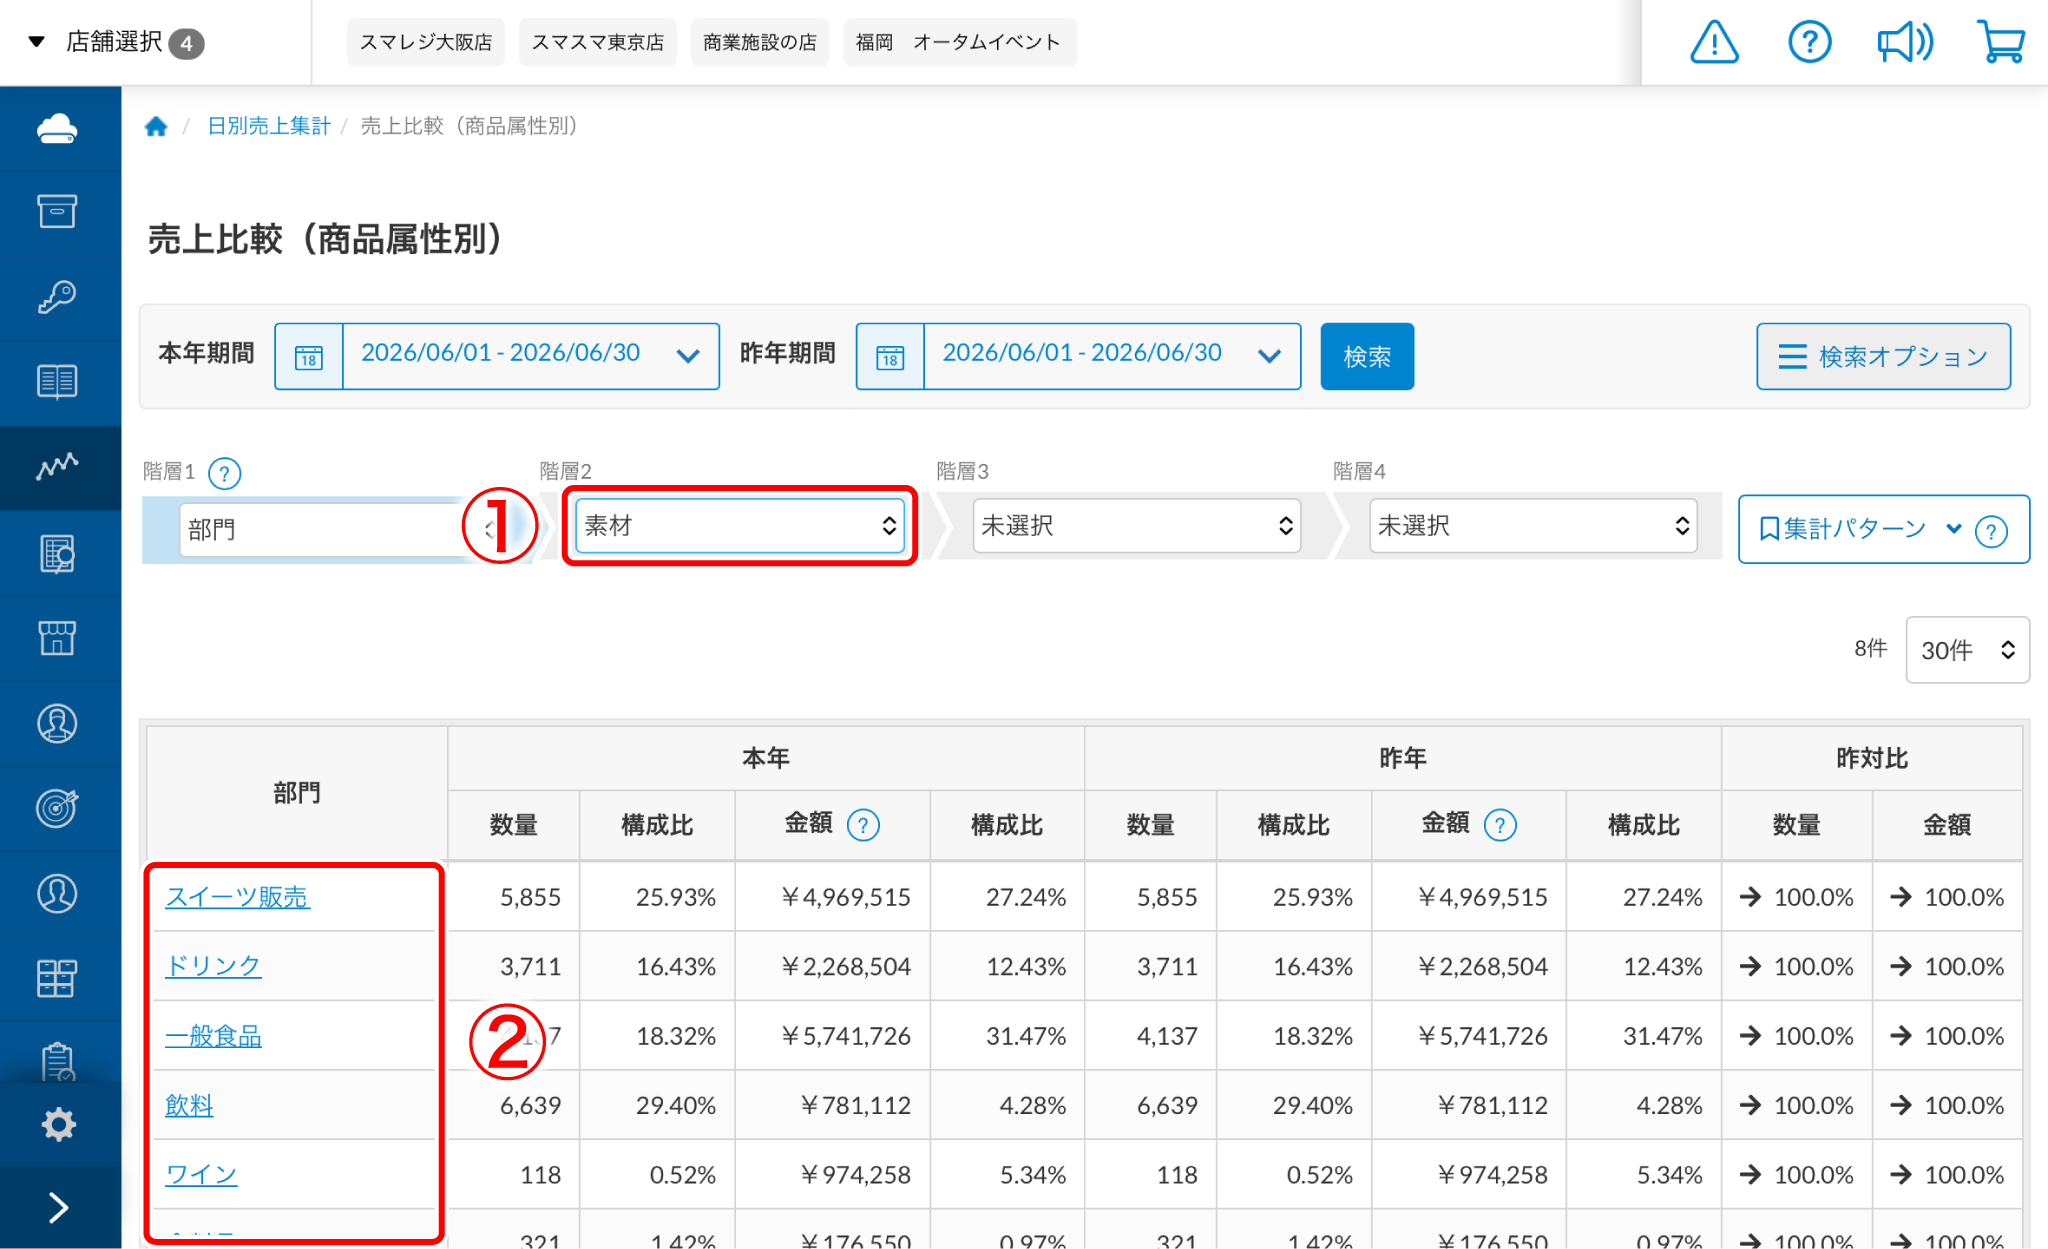Open the shopping cart icon
2048x1249 pixels.
[x=2001, y=42]
